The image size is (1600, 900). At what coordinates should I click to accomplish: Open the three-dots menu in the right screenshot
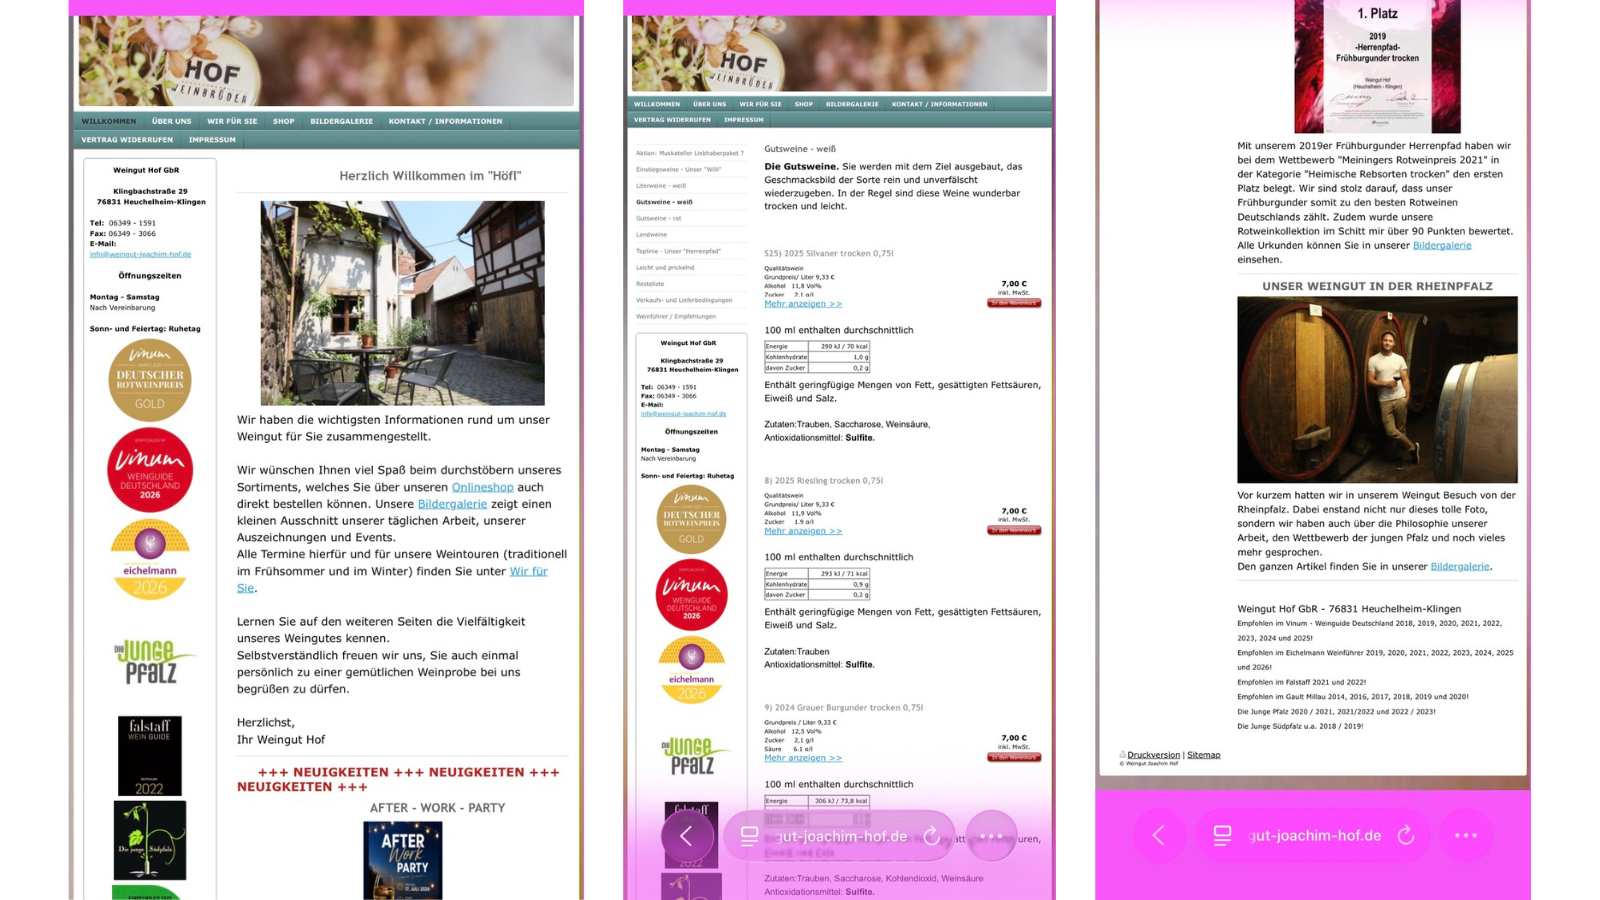[1466, 835]
